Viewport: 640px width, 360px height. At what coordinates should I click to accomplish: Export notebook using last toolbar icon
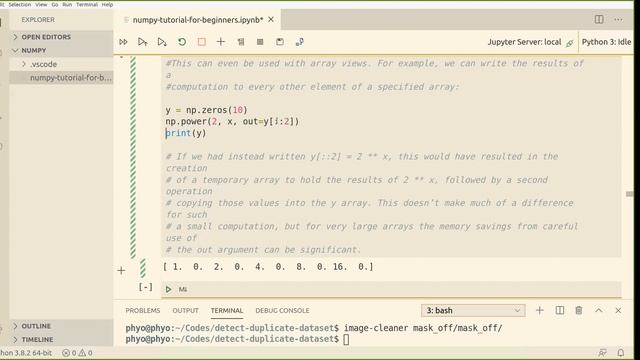click(x=300, y=42)
